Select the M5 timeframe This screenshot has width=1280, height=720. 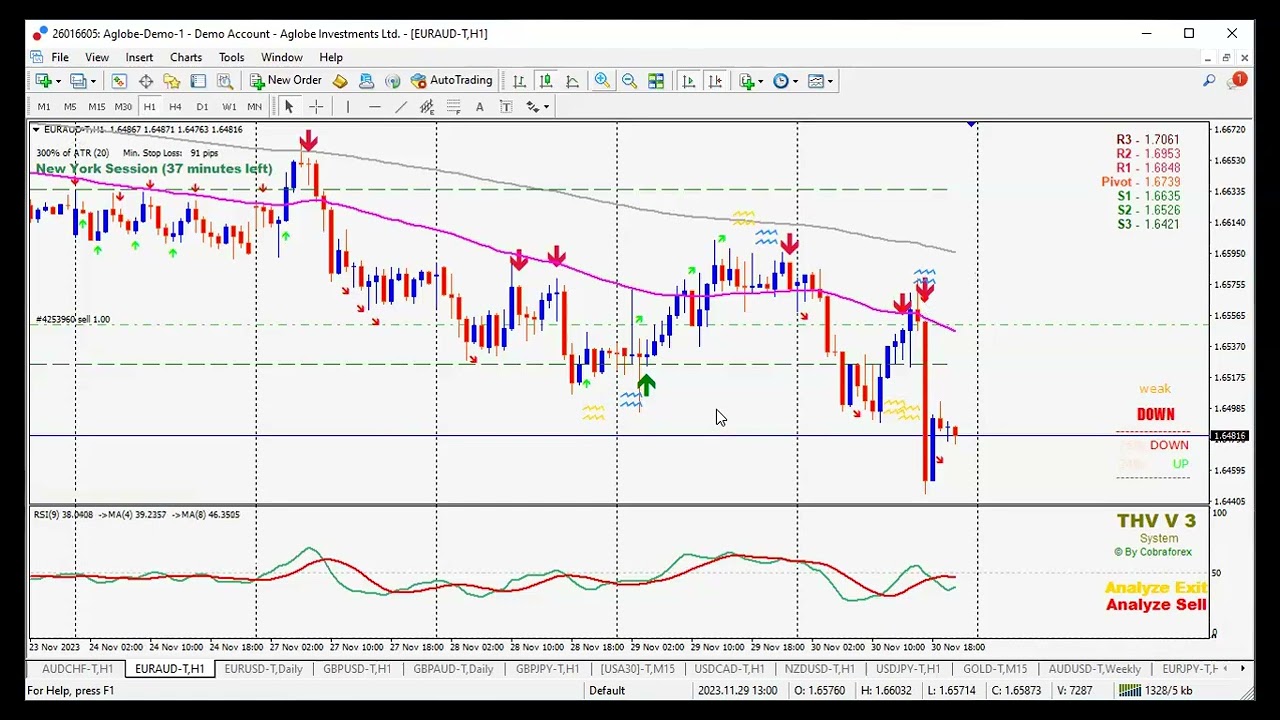(x=70, y=107)
